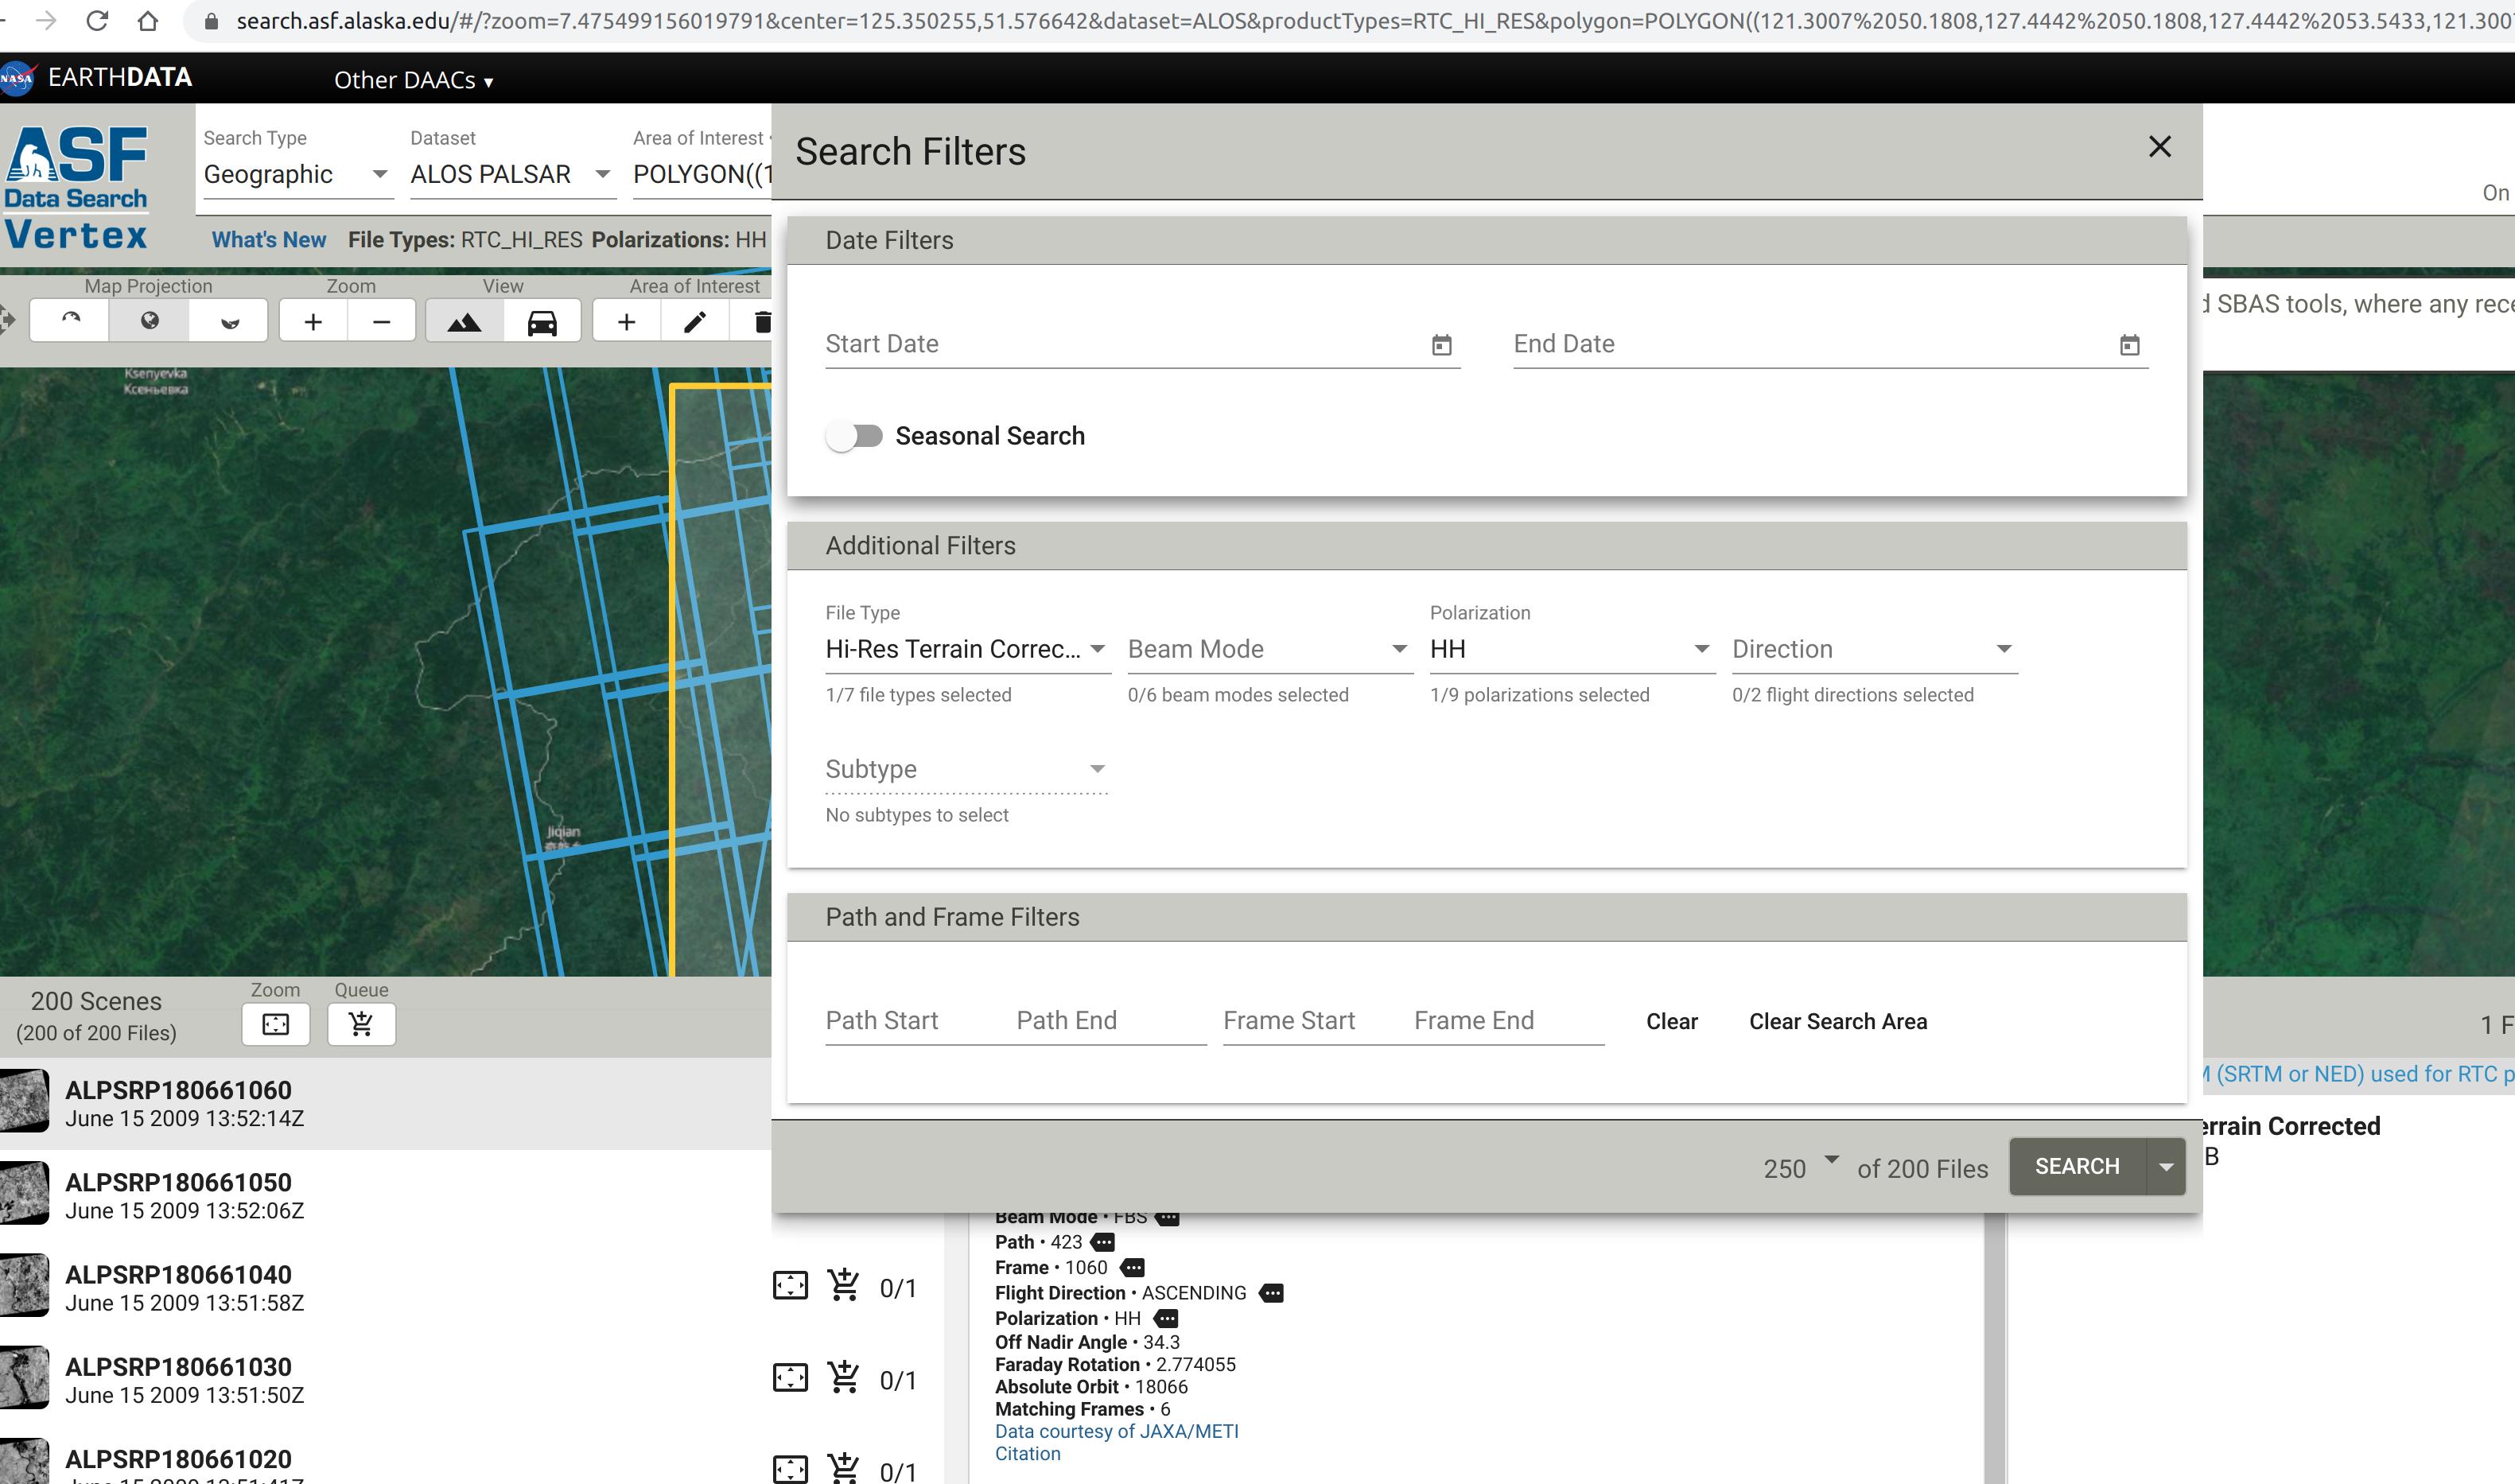This screenshot has height=1484, width=2515.
Task: Enable the Seasonal Search toggle
Action: (855, 436)
